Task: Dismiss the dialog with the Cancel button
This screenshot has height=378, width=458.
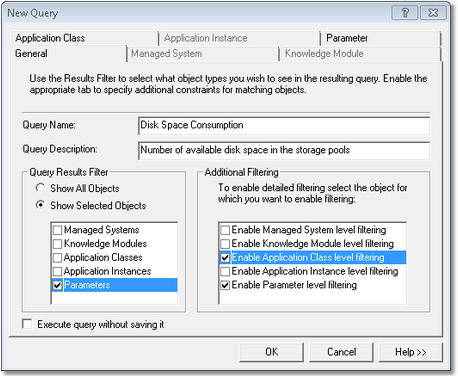Action: click(x=341, y=352)
